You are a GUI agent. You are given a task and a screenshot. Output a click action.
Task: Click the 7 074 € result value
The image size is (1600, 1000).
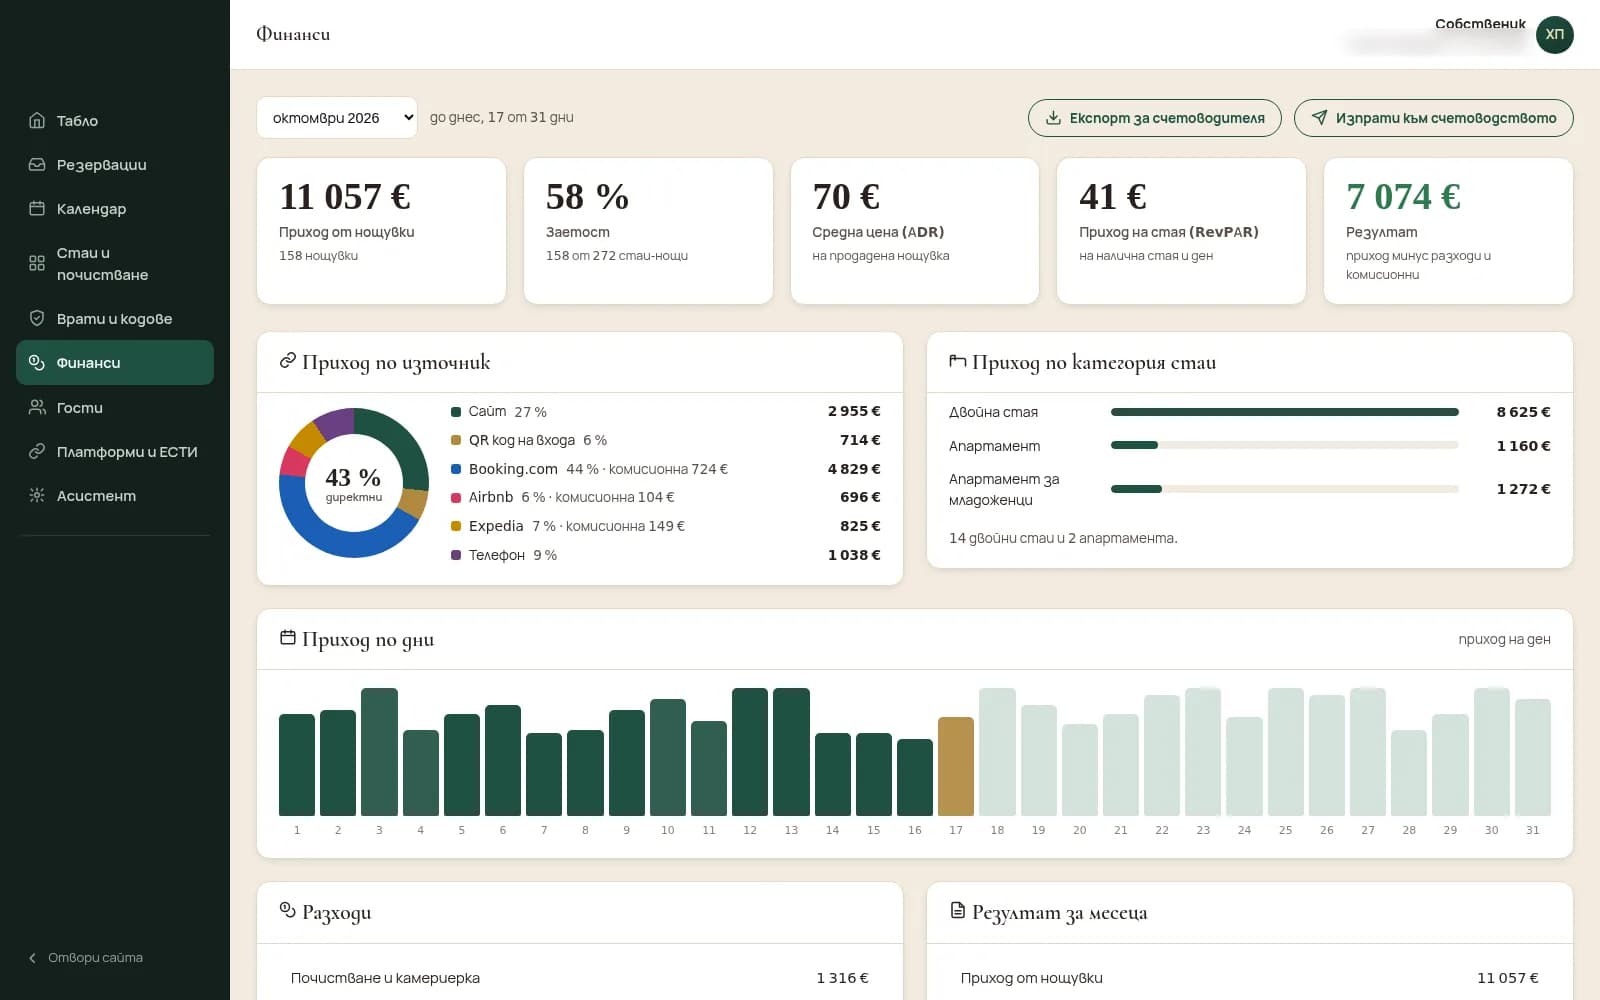(1404, 197)
